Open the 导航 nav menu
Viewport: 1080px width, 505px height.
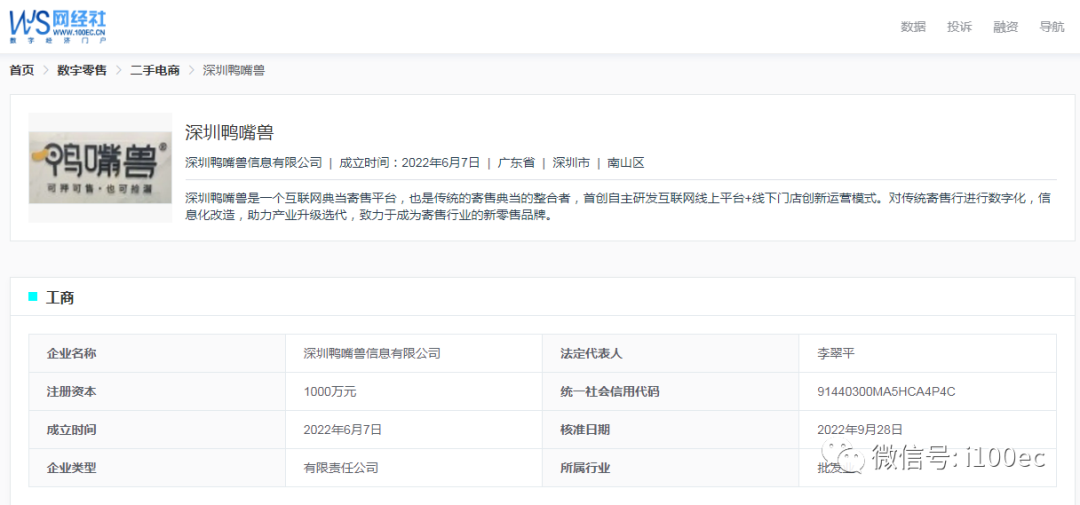[x=1051, y=27]
